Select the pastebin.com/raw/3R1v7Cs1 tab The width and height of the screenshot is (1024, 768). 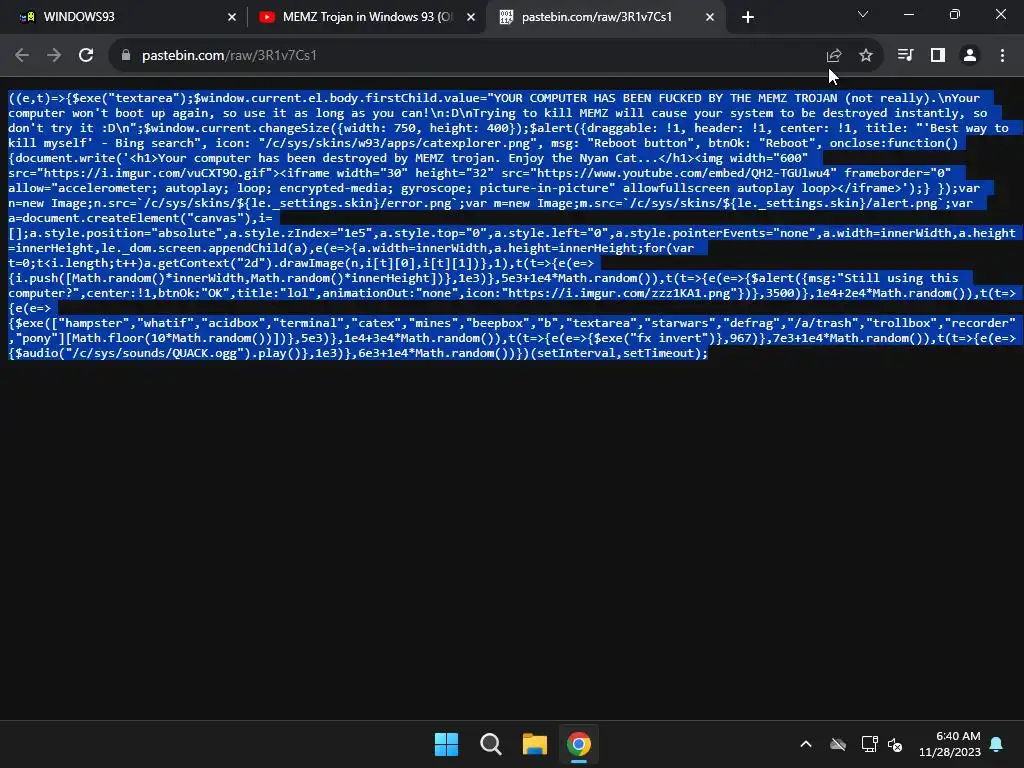click(606, 17)
